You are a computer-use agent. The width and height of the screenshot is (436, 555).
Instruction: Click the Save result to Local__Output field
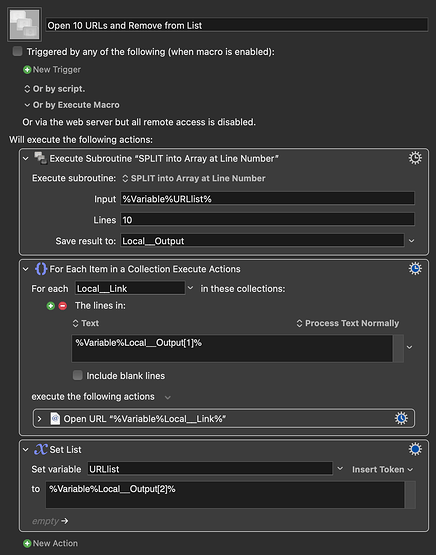point(262,241)
